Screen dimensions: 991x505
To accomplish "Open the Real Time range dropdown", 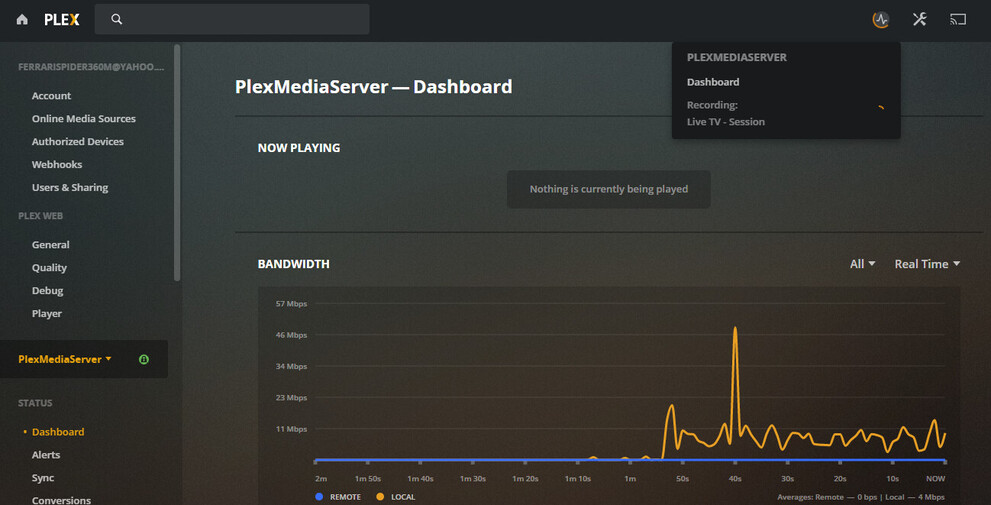I will [x=927, y=264].
